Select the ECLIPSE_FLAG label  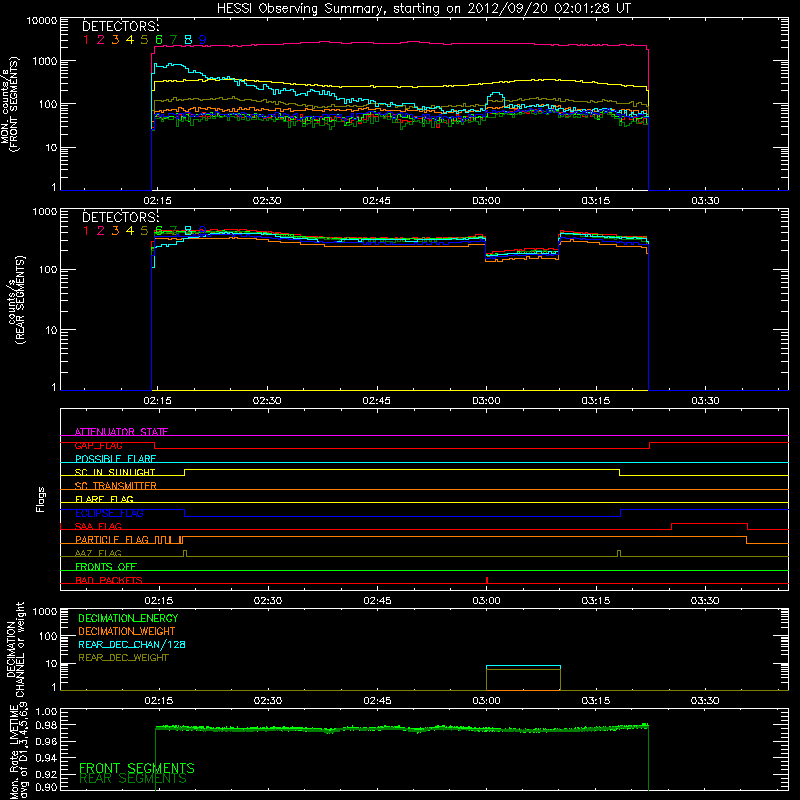coord(109,513)
